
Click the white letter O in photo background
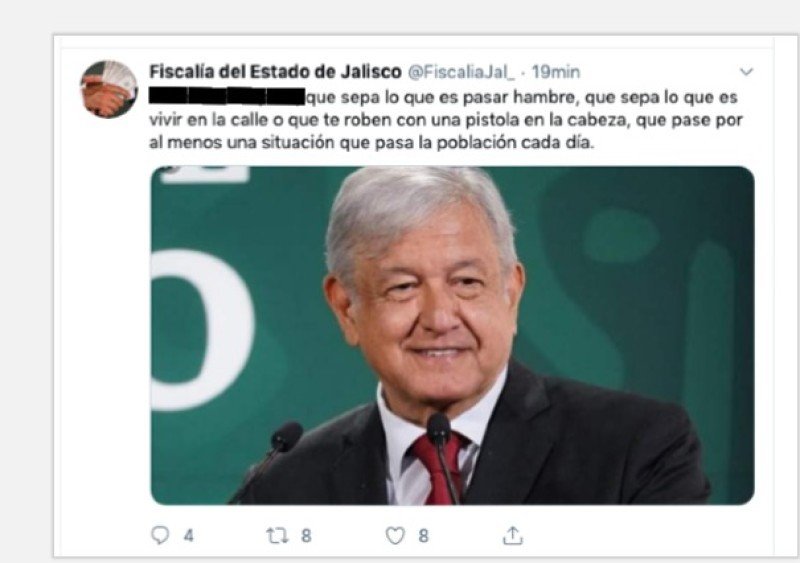(x=203, y=330)
